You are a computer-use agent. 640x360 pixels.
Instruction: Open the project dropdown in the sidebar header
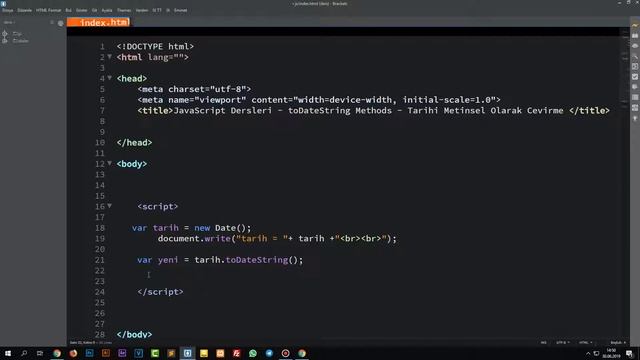click(x=9, y=22)
